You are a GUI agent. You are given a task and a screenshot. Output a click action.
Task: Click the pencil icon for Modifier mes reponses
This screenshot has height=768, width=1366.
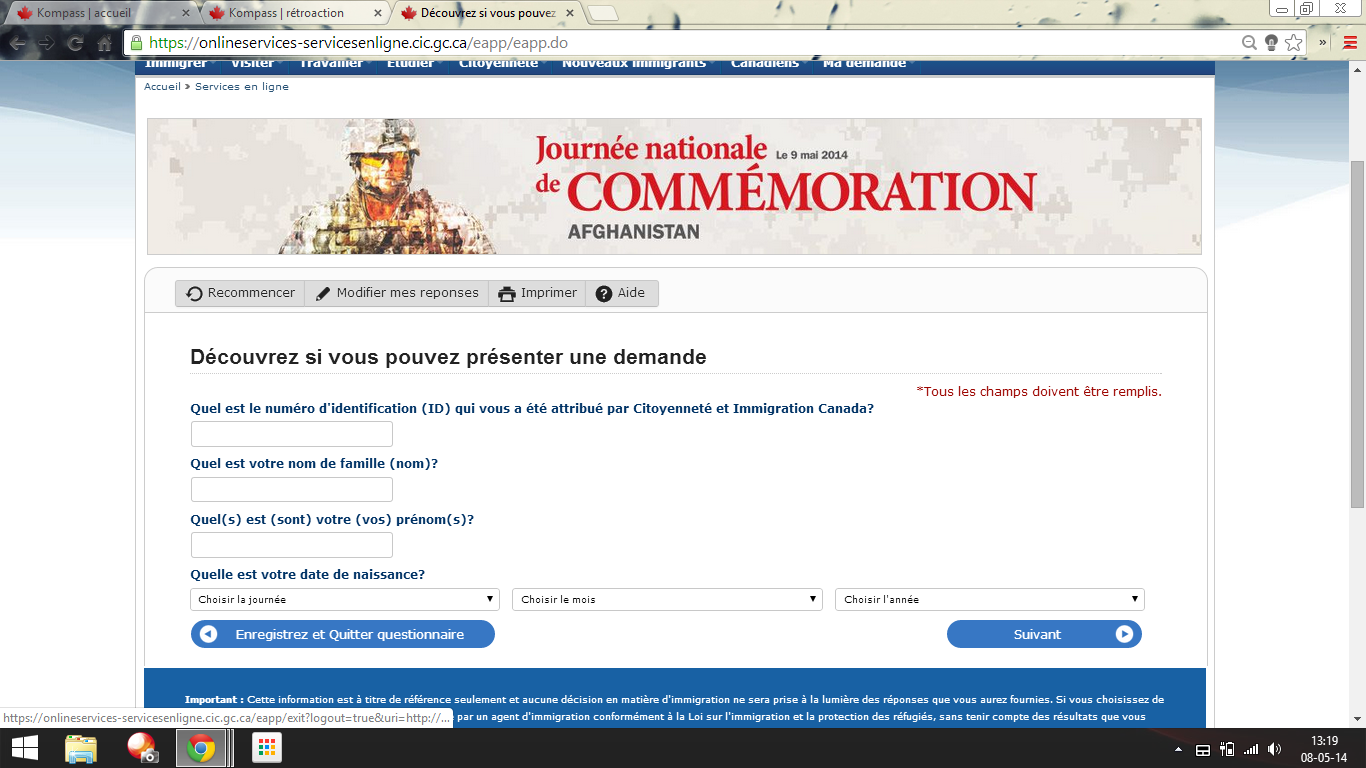(x=323, y=294)
